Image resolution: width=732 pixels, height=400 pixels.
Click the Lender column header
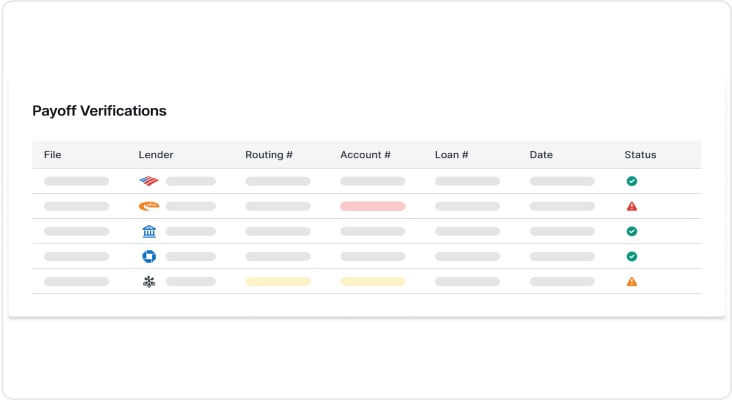[155, 154]
